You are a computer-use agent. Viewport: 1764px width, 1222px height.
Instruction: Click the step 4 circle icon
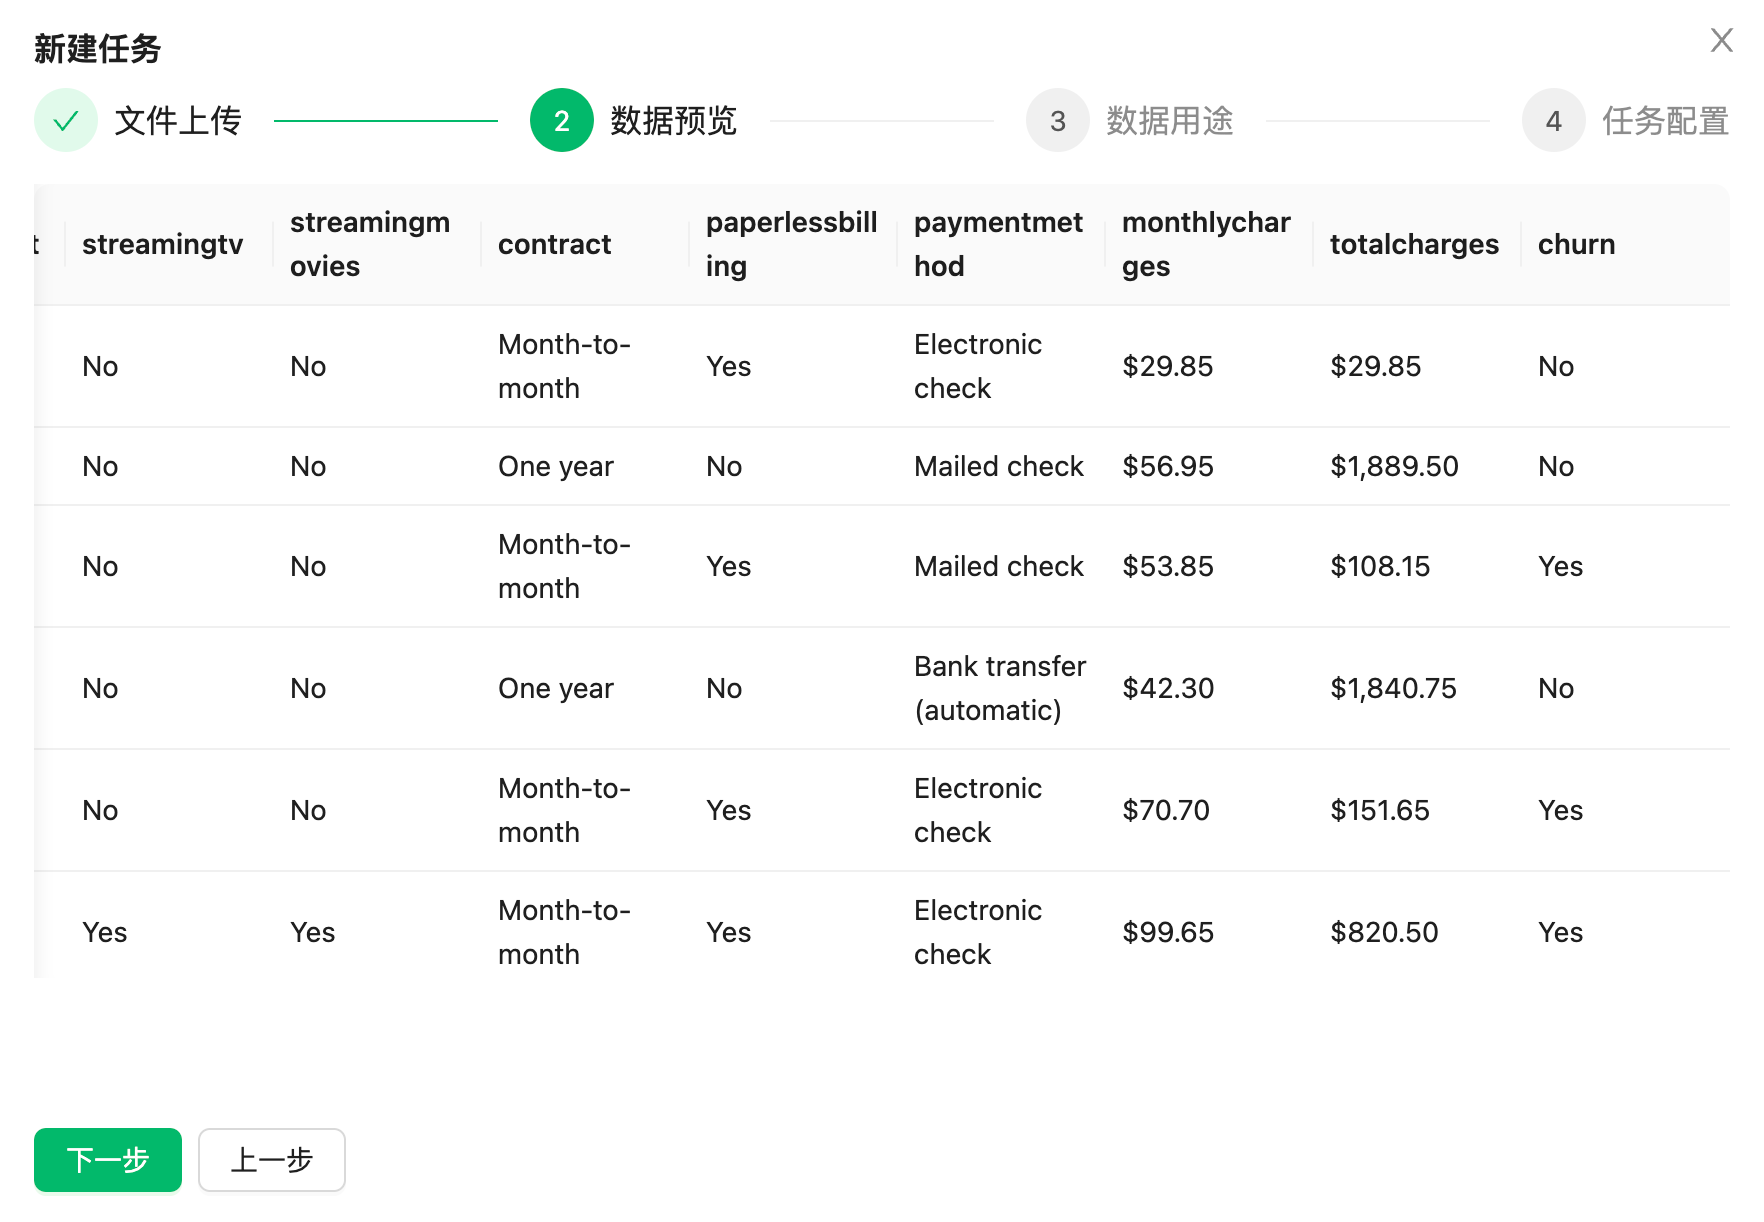pyautogui.click(x=1553, y=121)
